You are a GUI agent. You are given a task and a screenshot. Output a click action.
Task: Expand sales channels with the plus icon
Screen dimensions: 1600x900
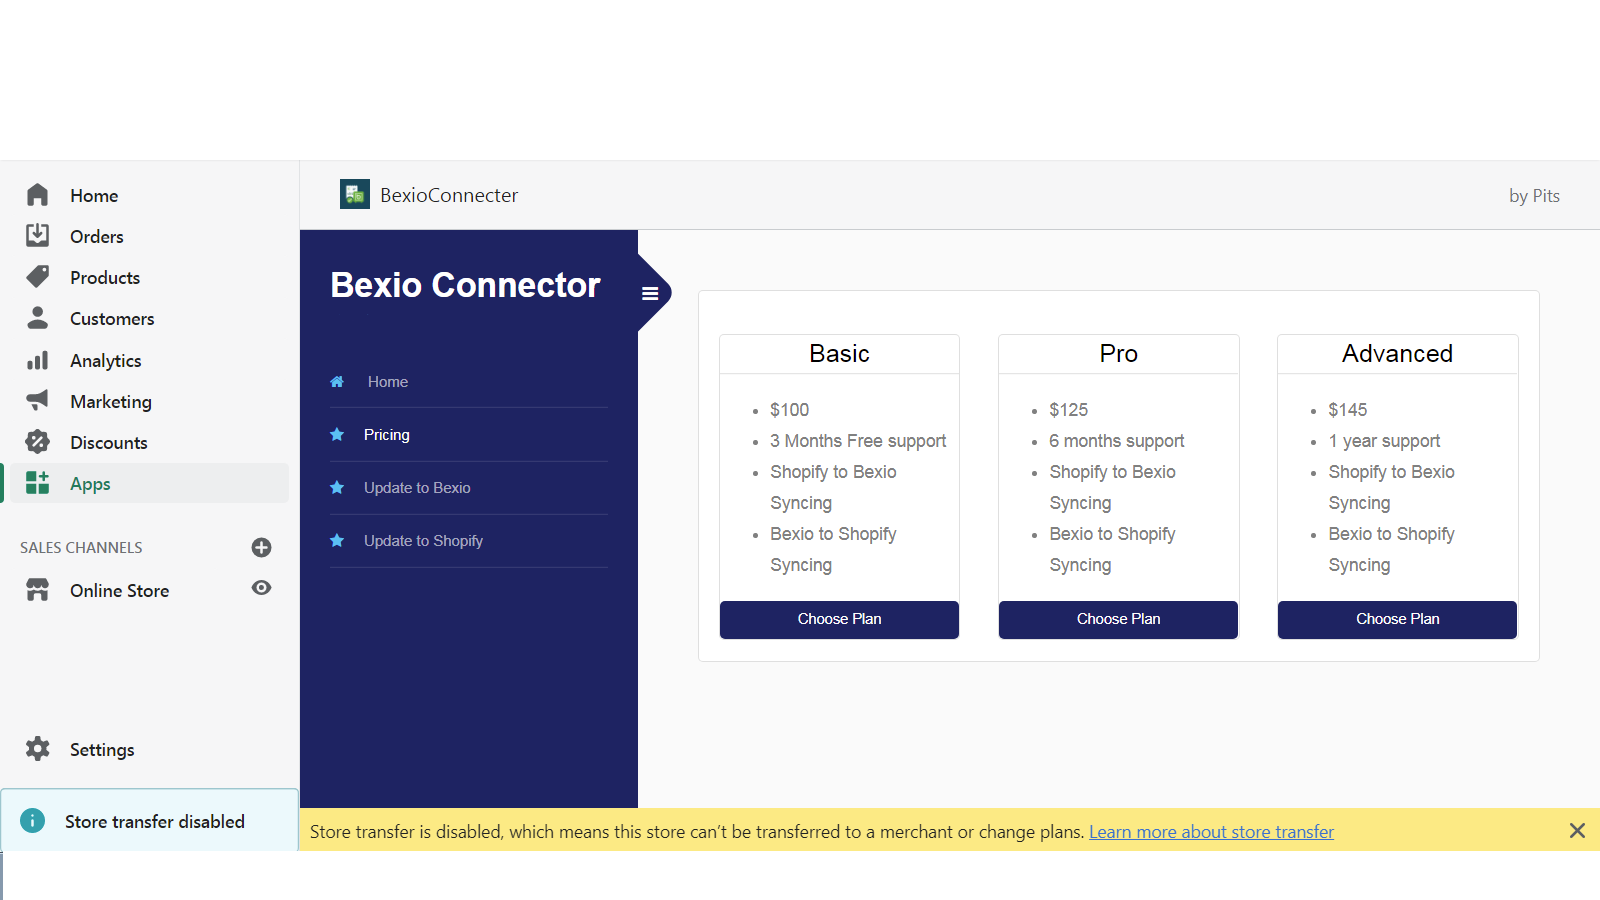261,547
